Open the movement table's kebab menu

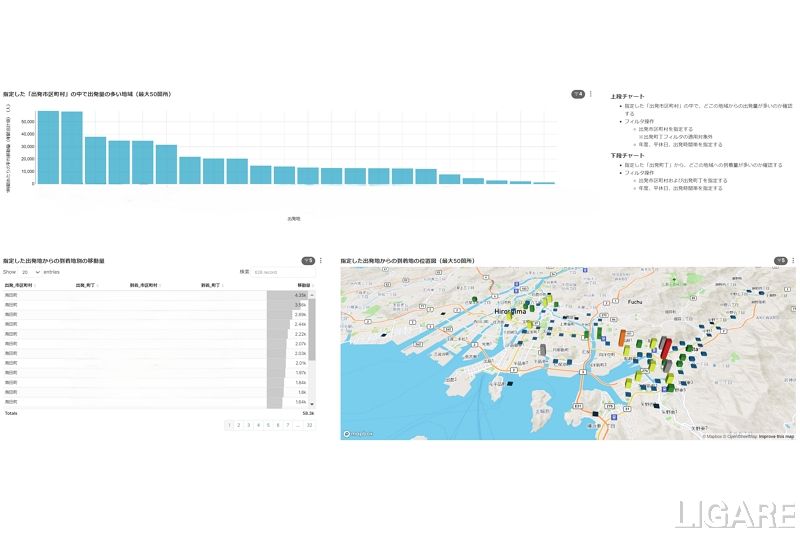tap(321, 261)
